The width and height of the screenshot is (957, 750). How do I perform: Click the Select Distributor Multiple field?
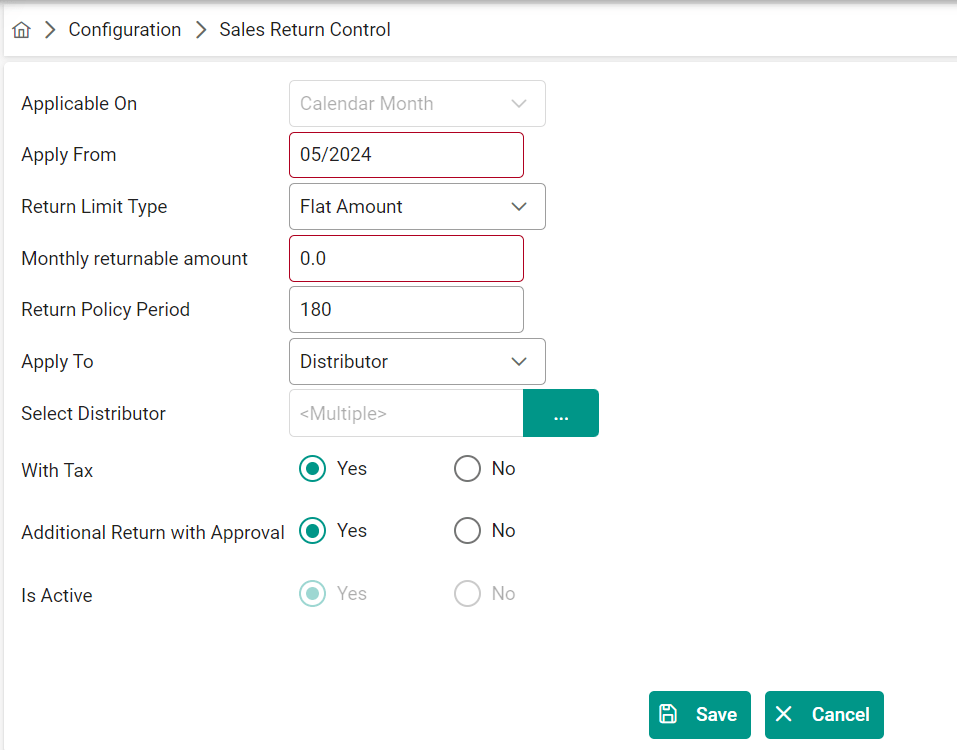406,414
